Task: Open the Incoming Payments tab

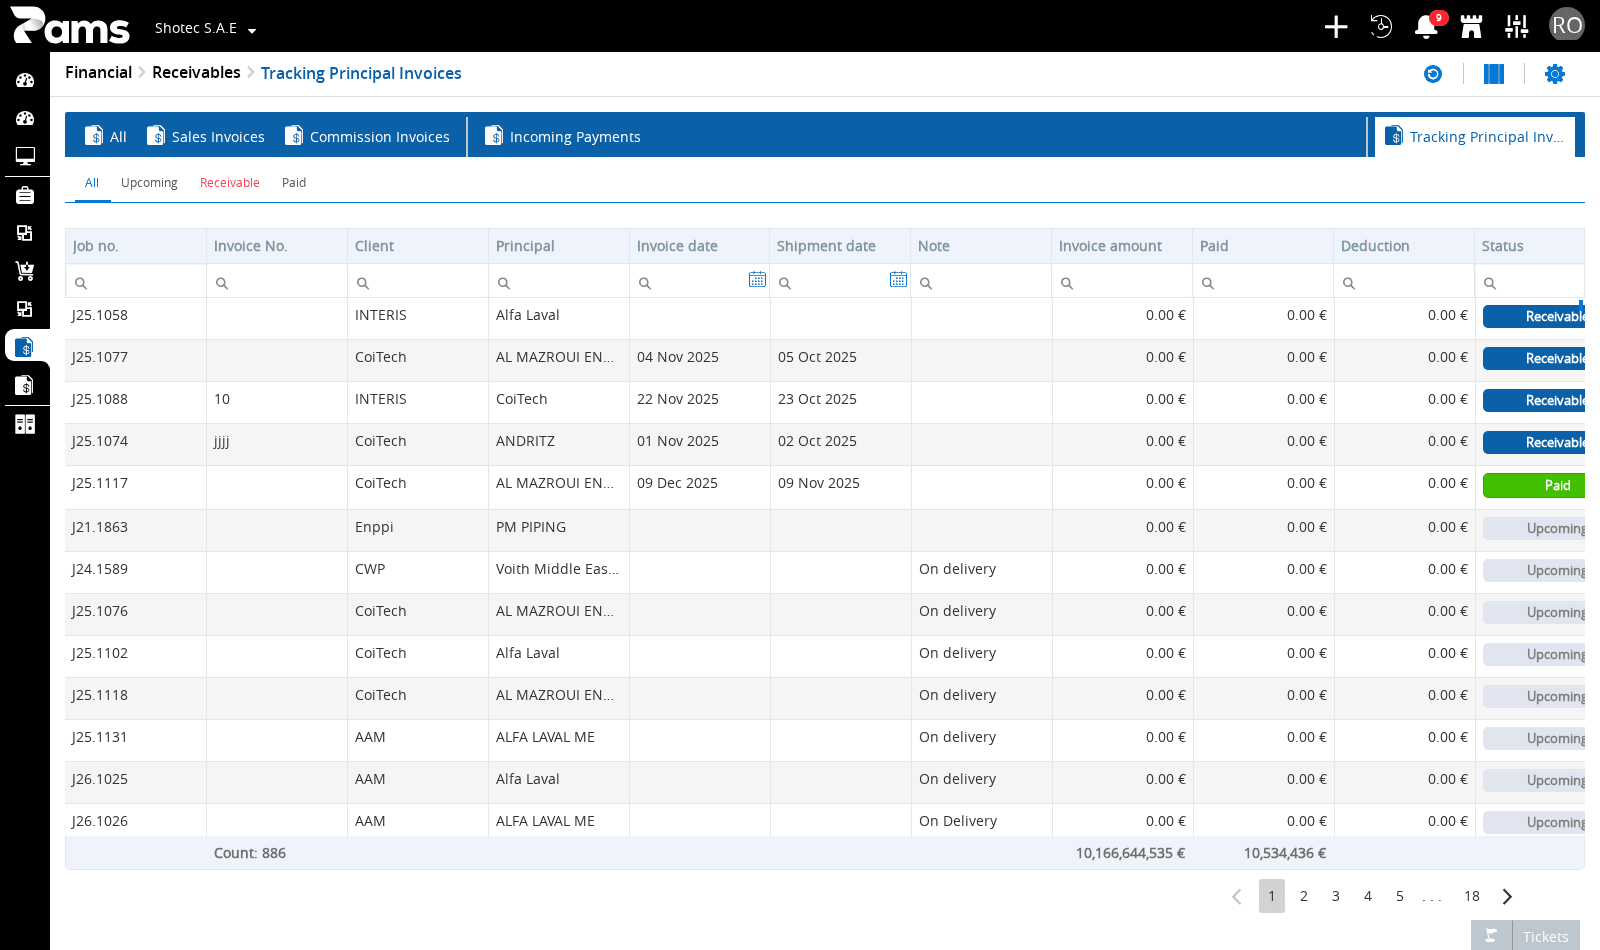Action: tap(562, 136)
